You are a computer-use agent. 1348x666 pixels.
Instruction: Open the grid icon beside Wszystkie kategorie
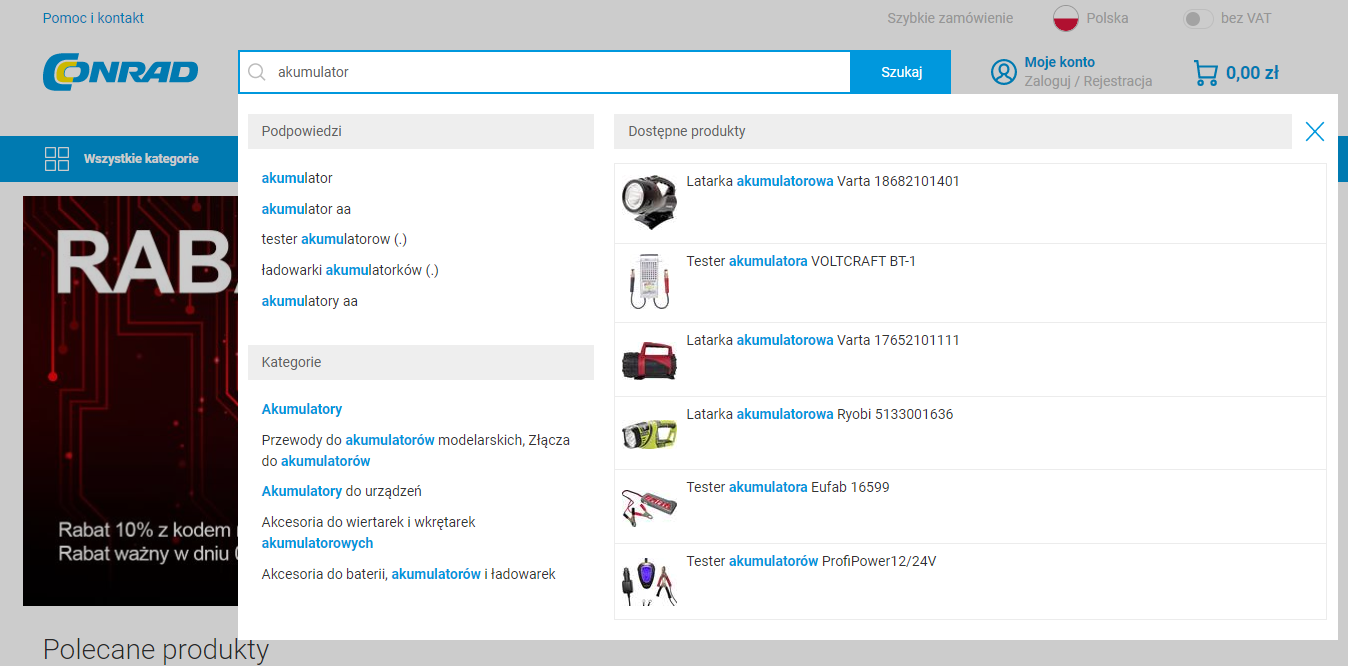pyautogui.click(x=57, y=158)
